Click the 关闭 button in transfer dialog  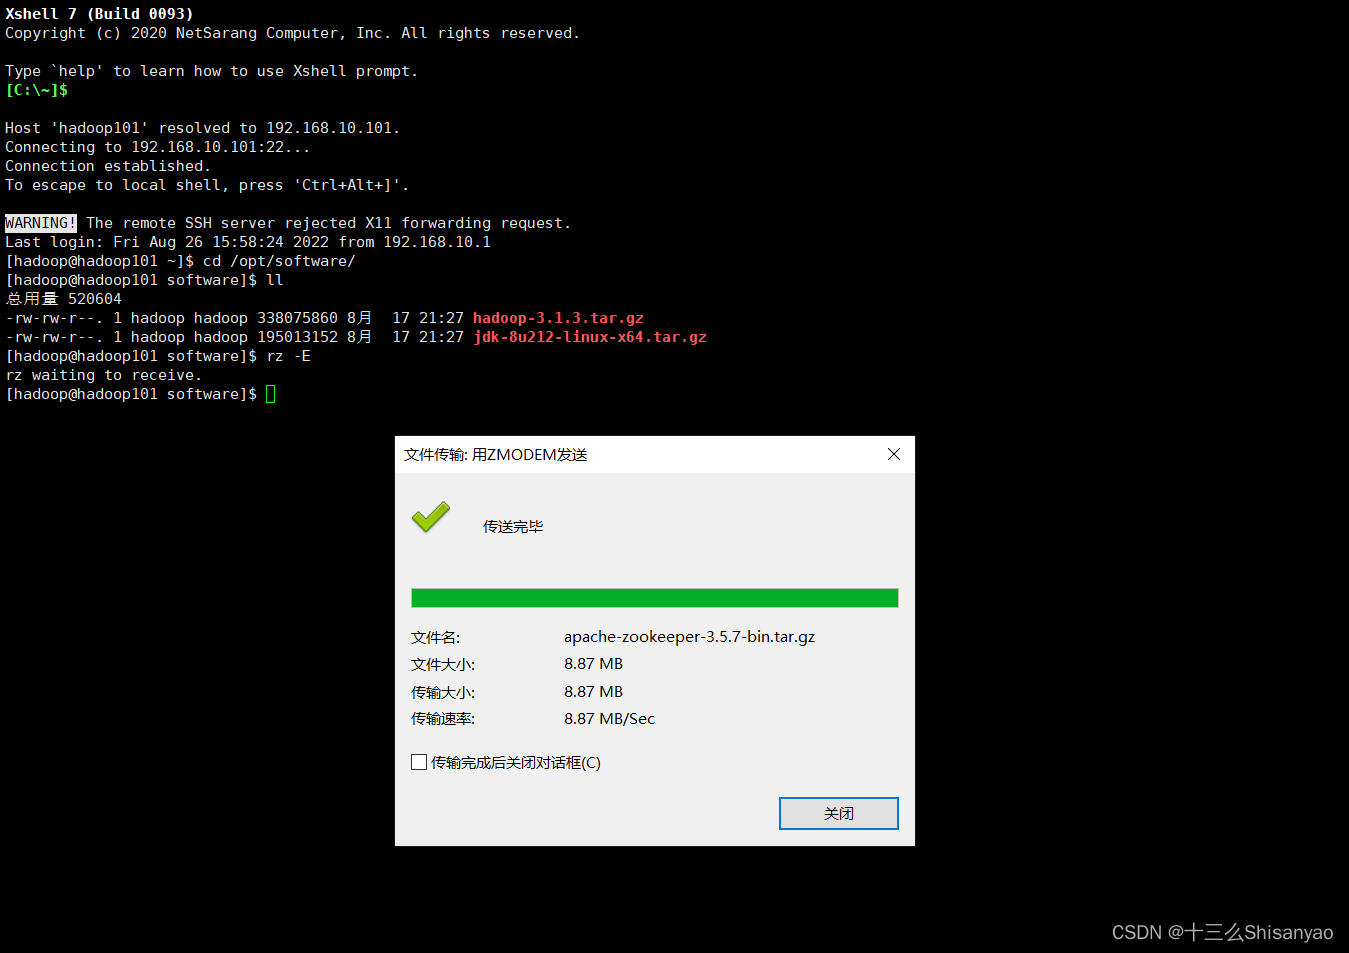838,813
